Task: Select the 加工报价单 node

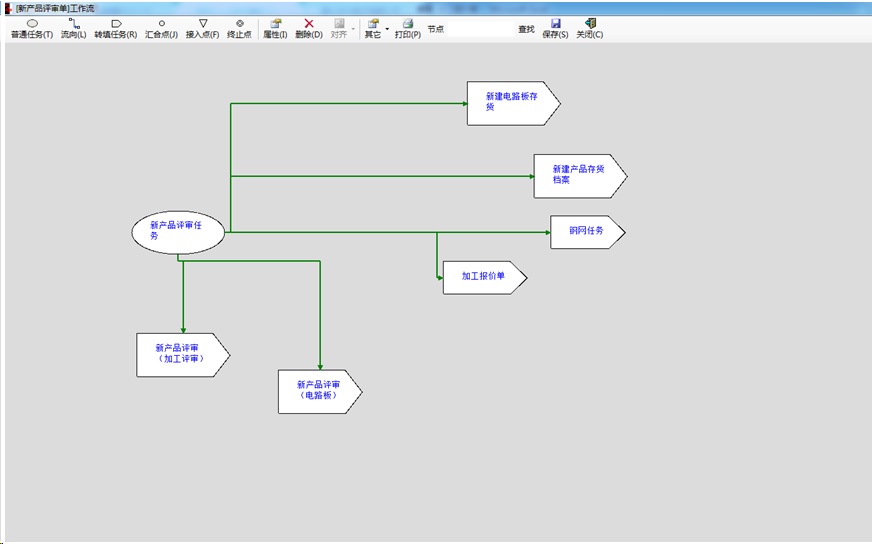Action: pyautogui.click(x=482, y=276)
